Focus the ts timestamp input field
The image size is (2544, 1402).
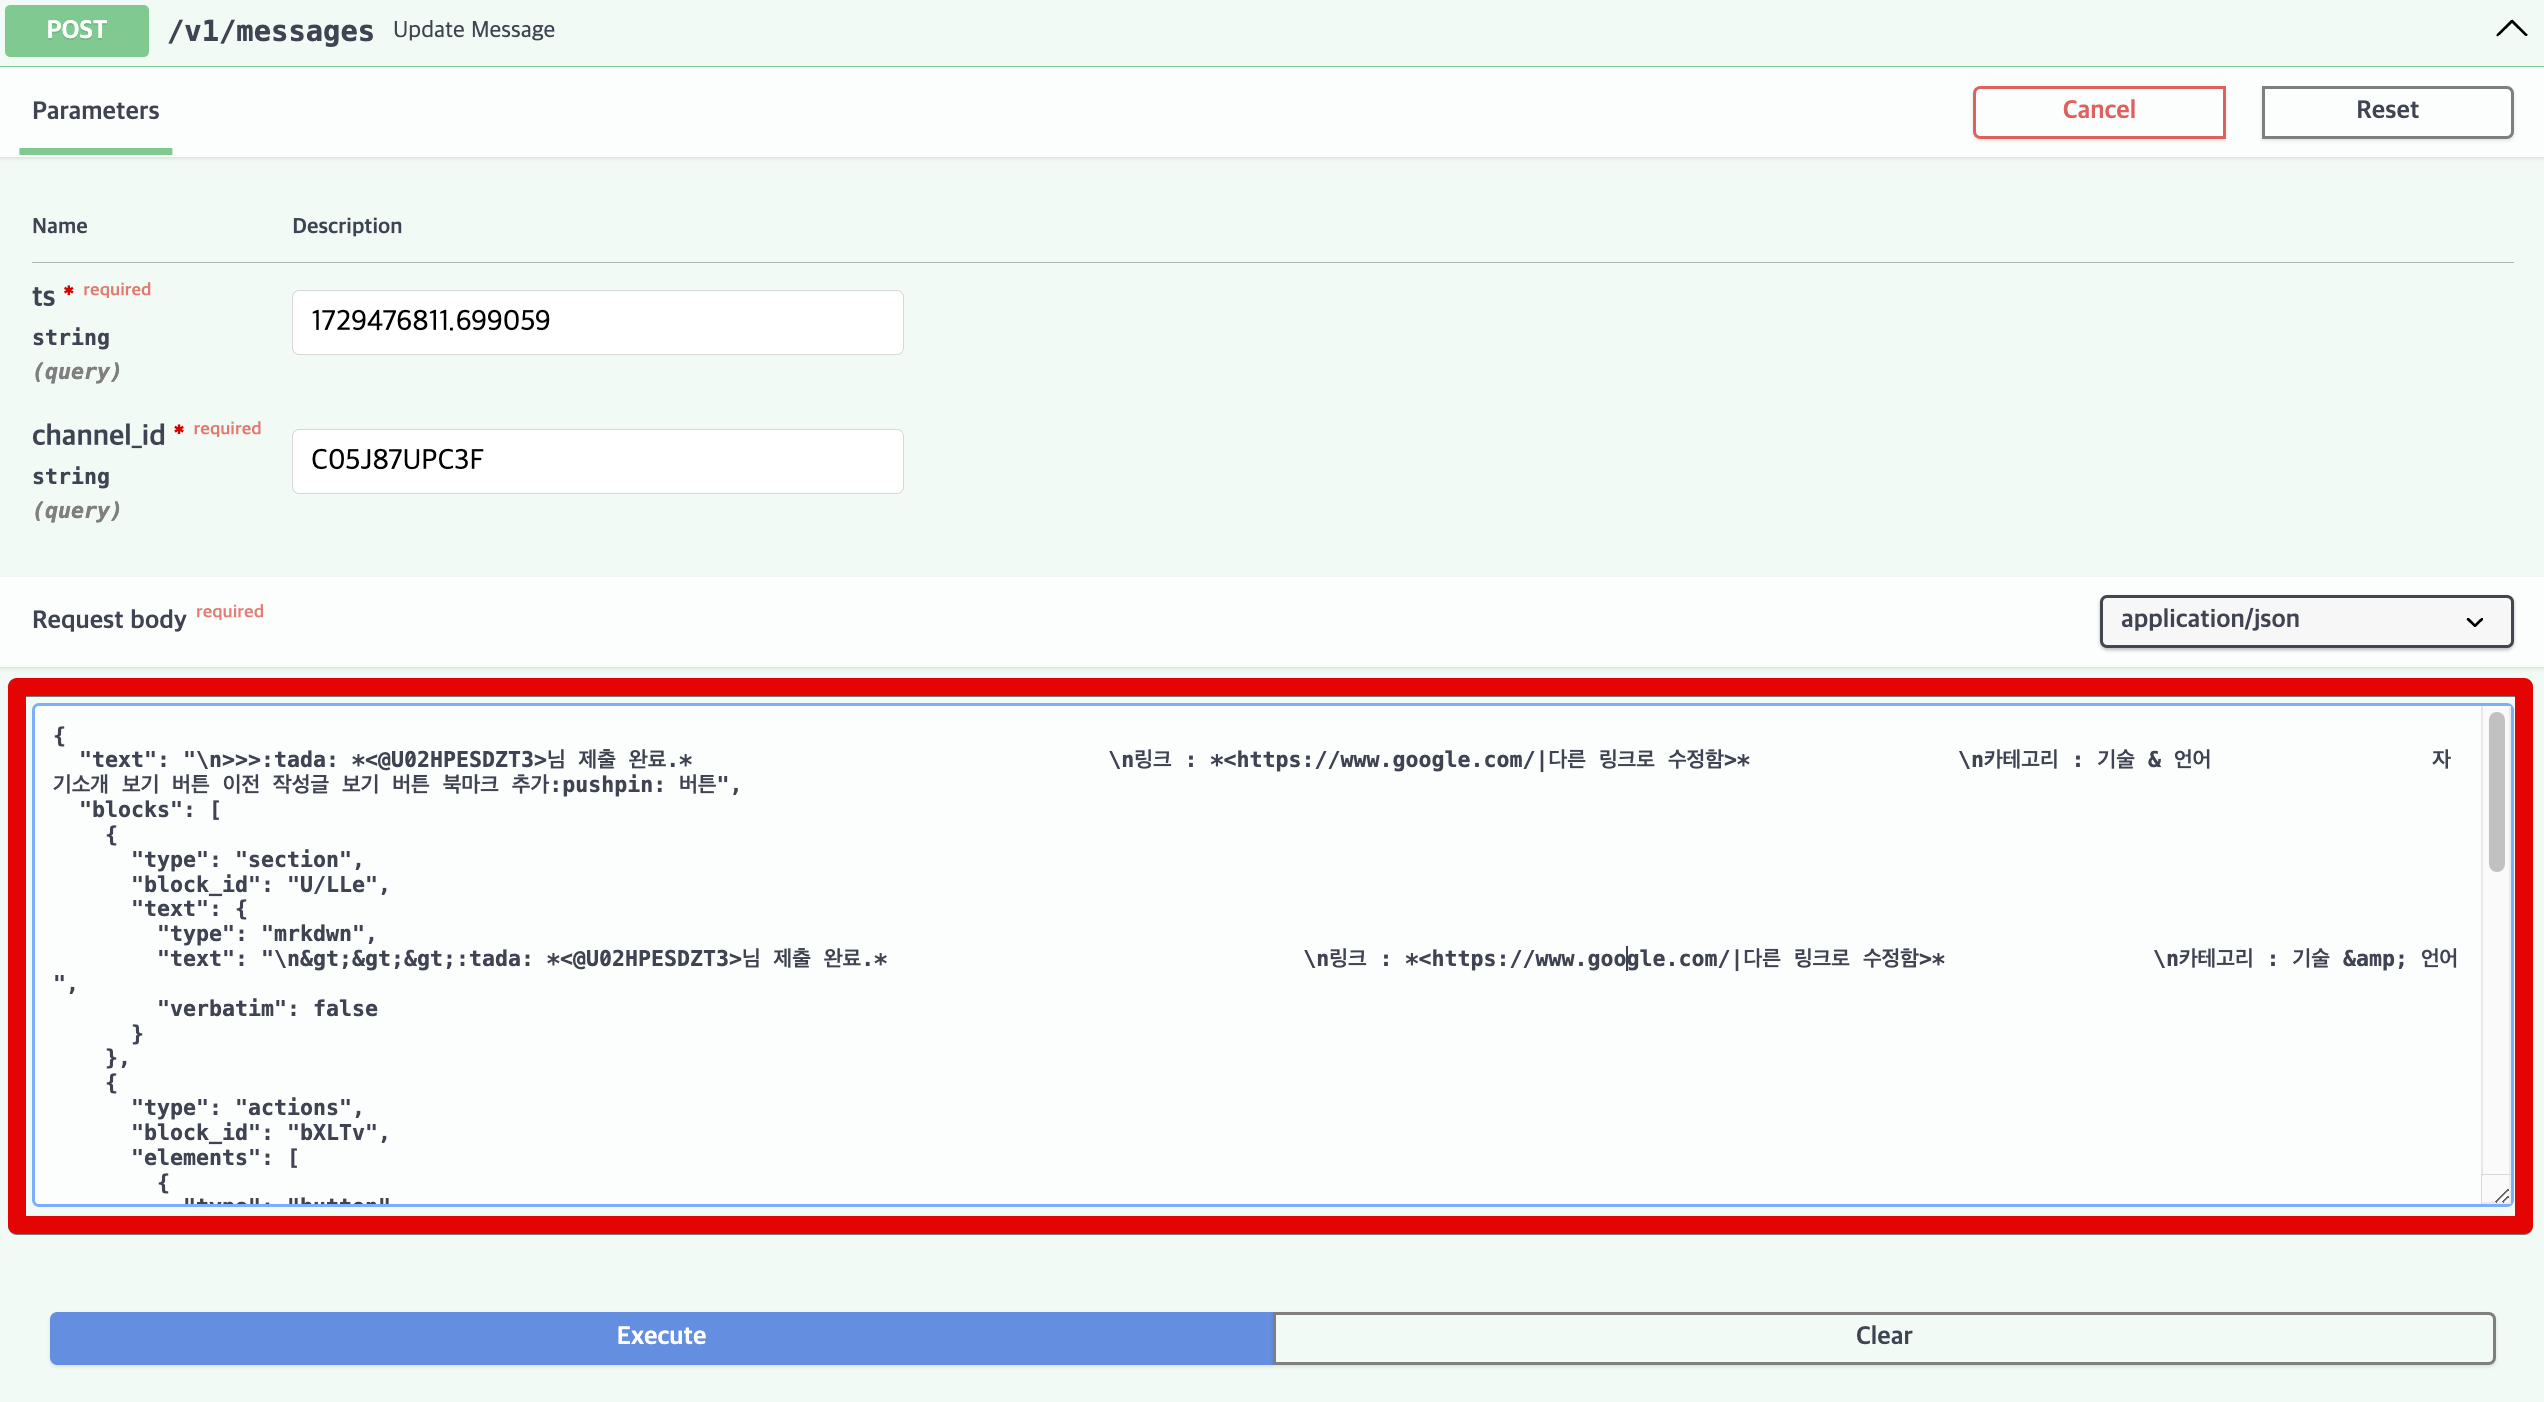tap(597, 322)
